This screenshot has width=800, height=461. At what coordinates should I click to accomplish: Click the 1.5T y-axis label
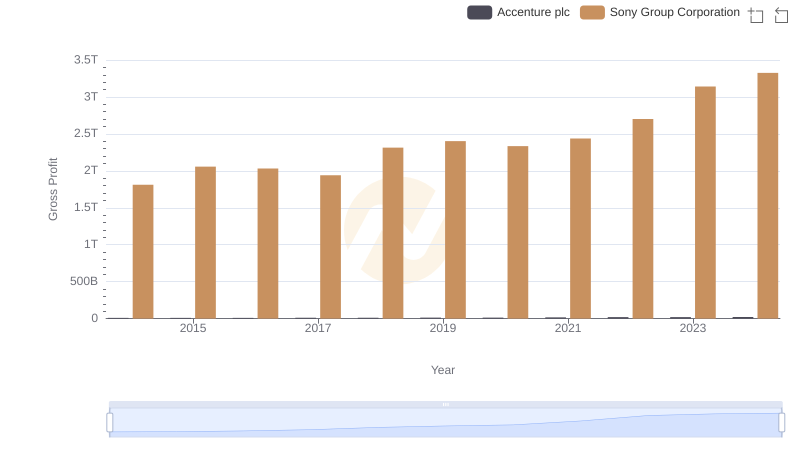[x=86, y=208]
